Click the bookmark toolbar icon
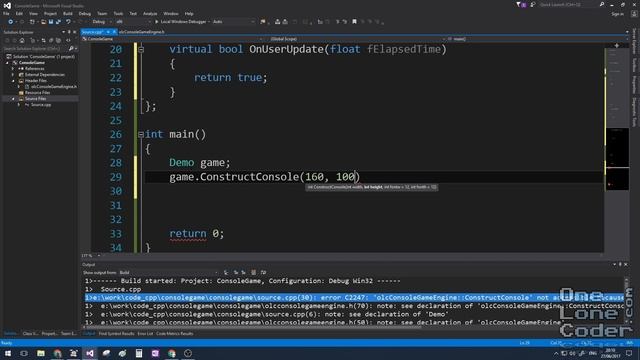Screen dimensions: 640x360 point(354,22)
